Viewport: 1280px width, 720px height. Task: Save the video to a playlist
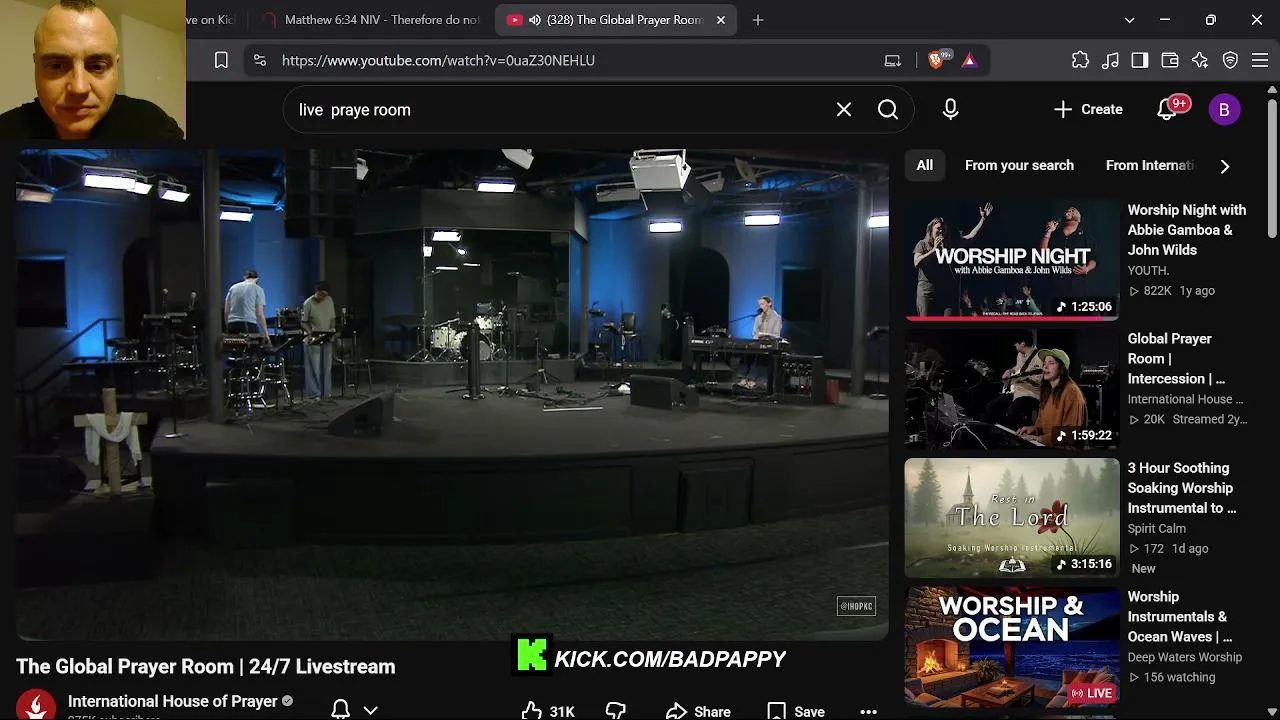796,711
